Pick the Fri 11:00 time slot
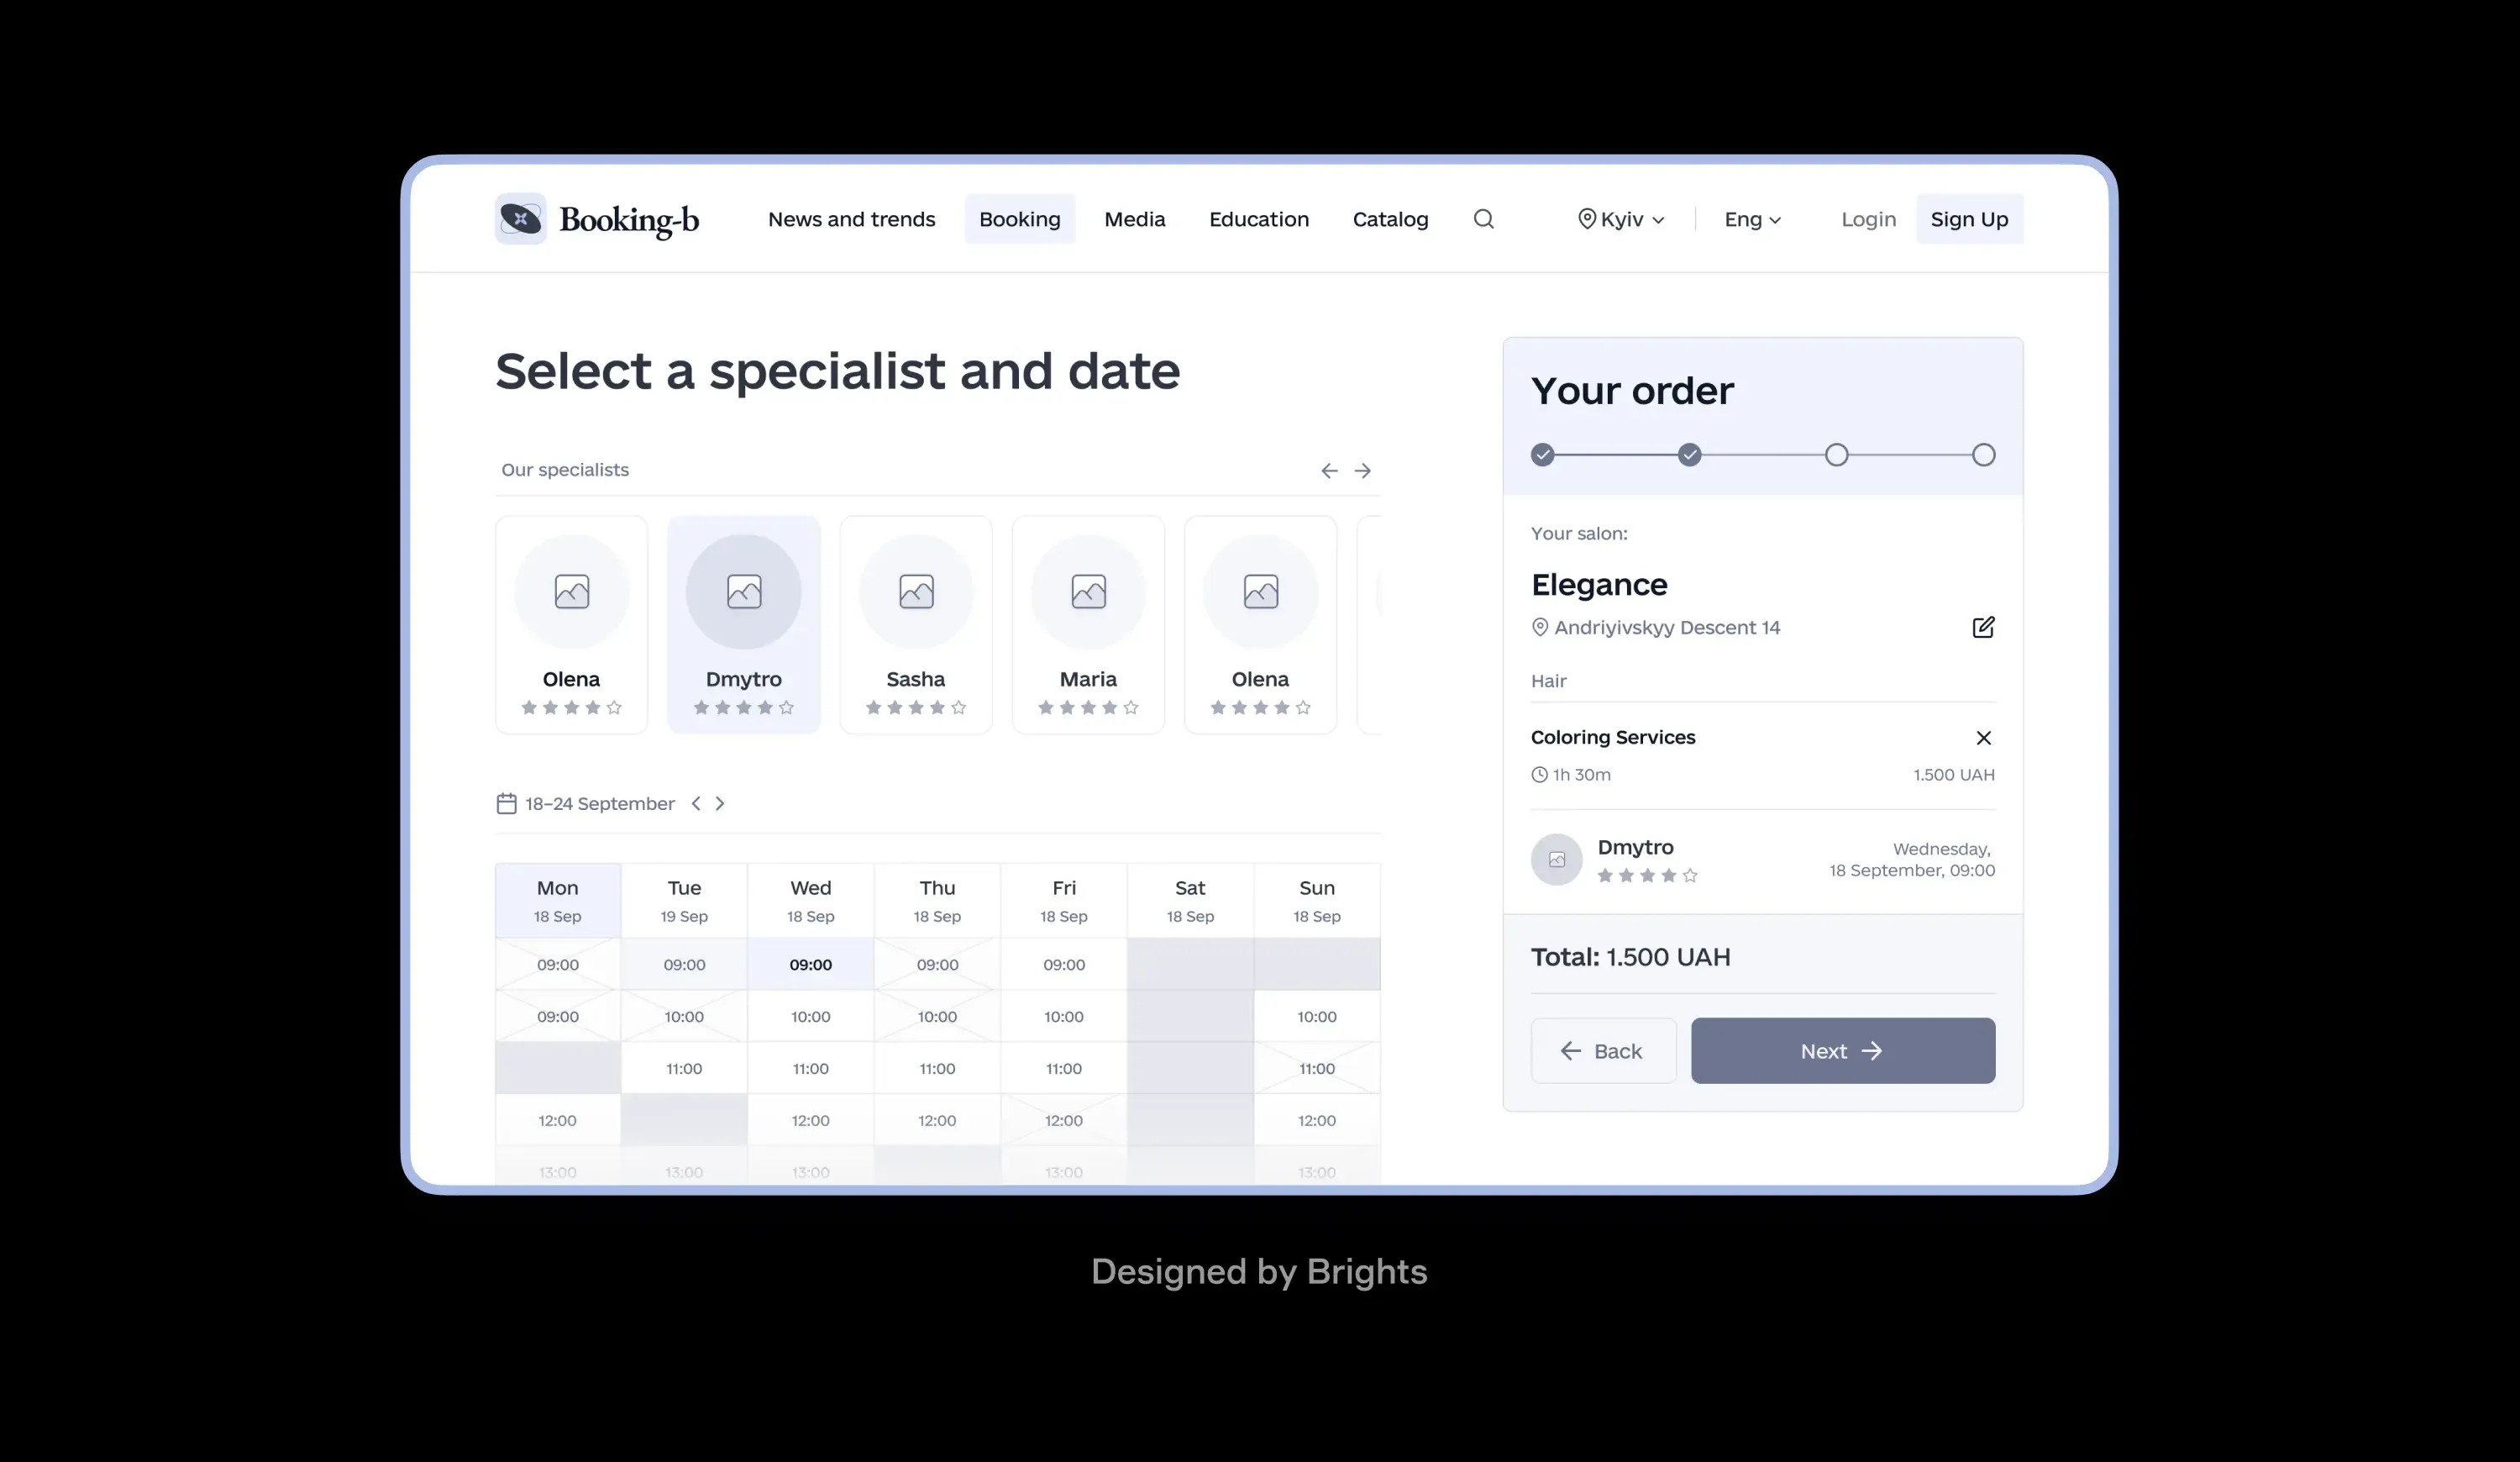The height and width of the screenshot is (1462, 2520). point(1064,1069)
